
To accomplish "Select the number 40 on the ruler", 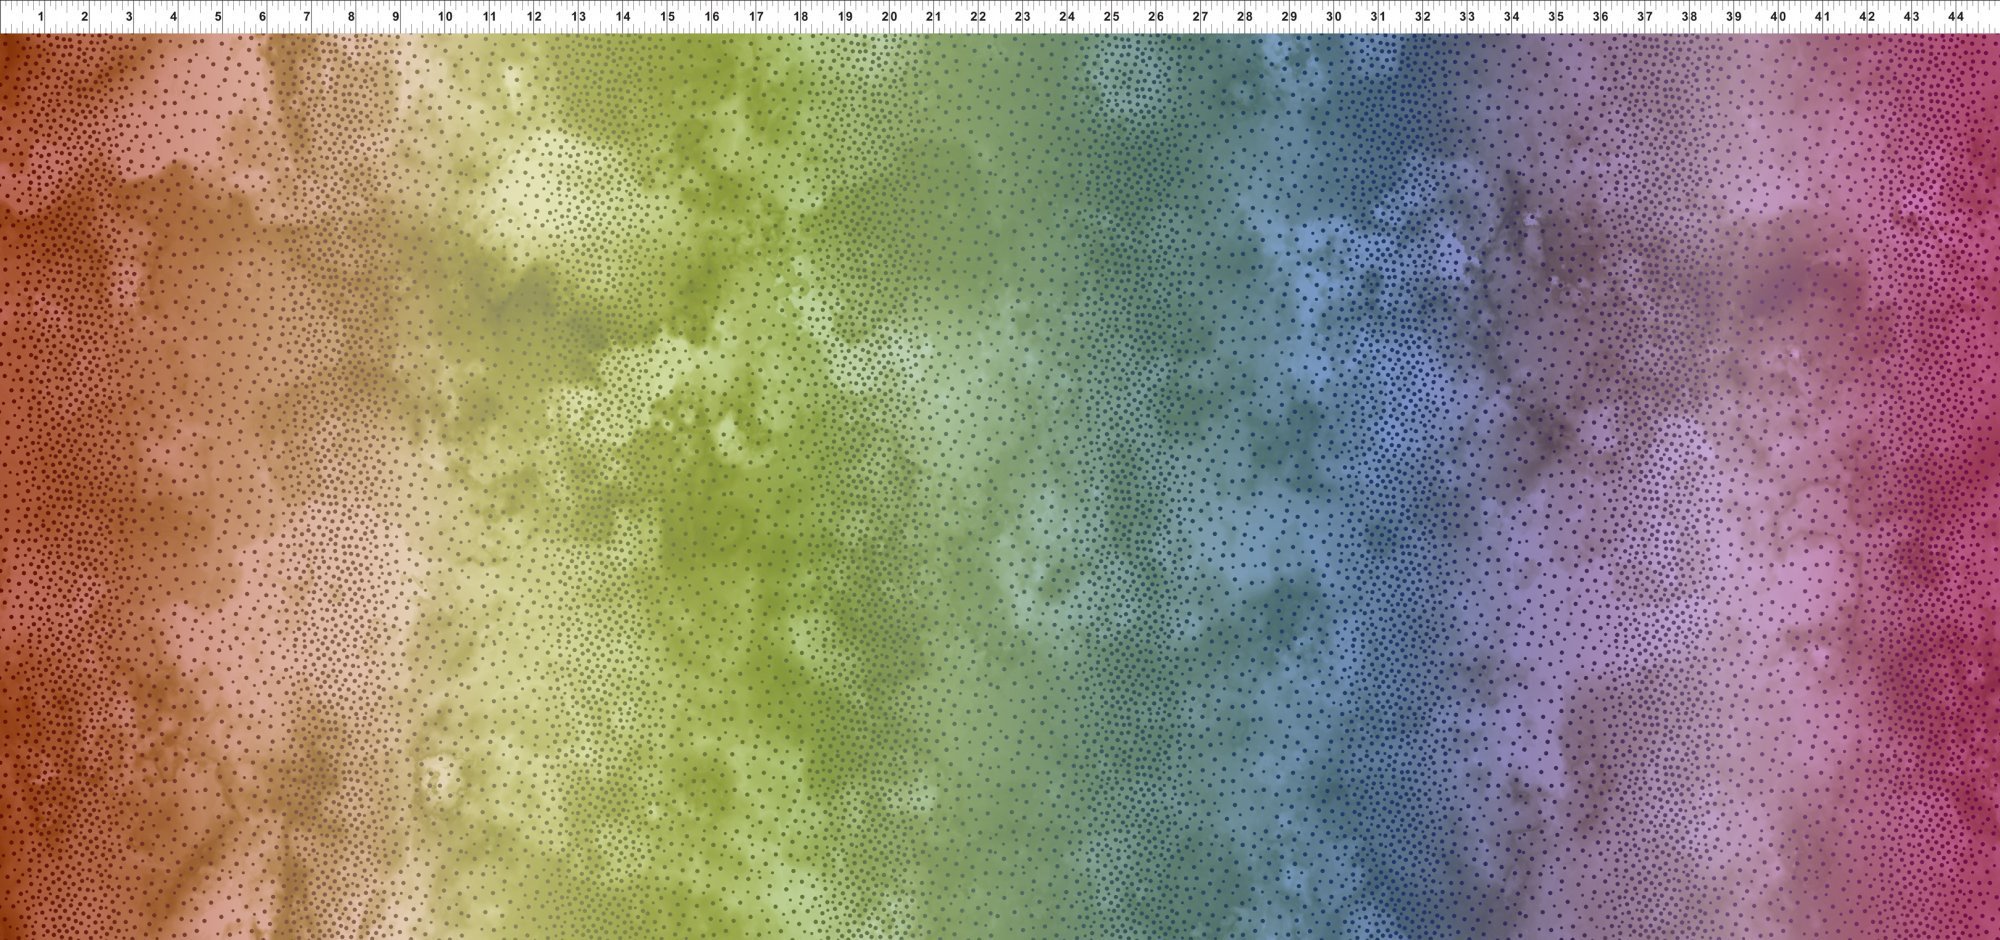I will coord(1778,17).
